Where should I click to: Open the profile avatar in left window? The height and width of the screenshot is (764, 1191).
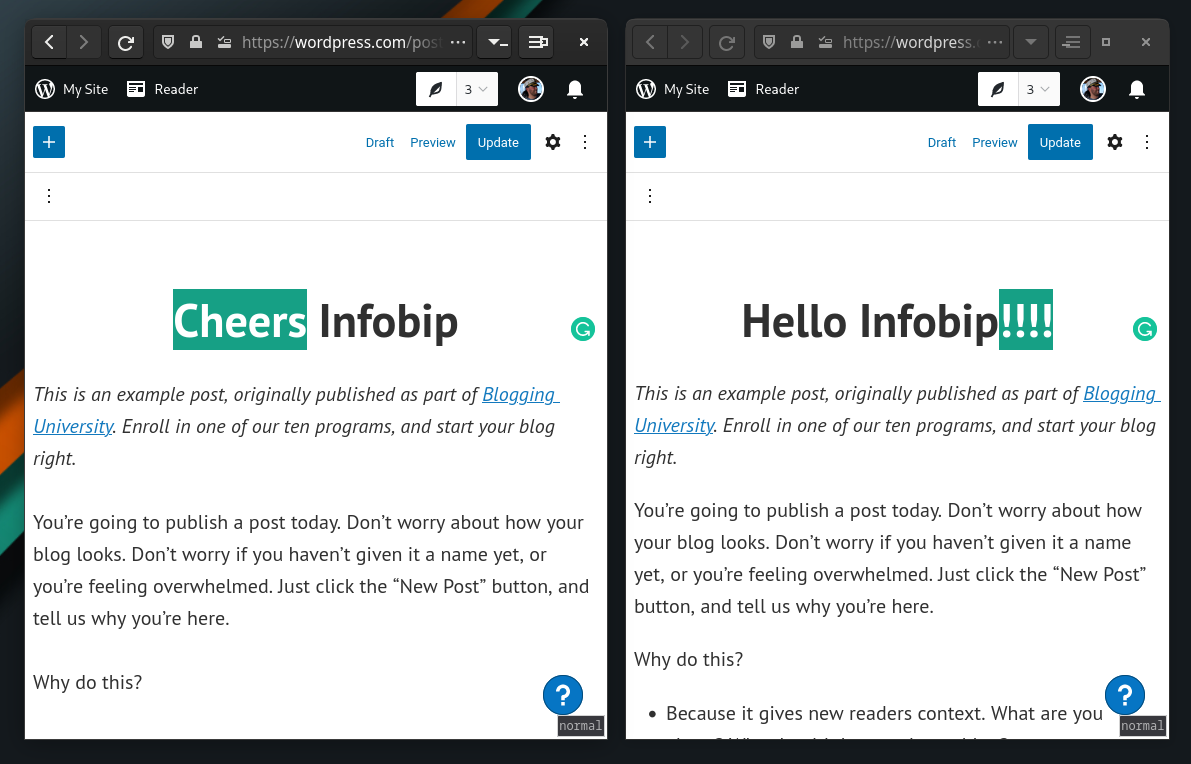tap(531, 90)
